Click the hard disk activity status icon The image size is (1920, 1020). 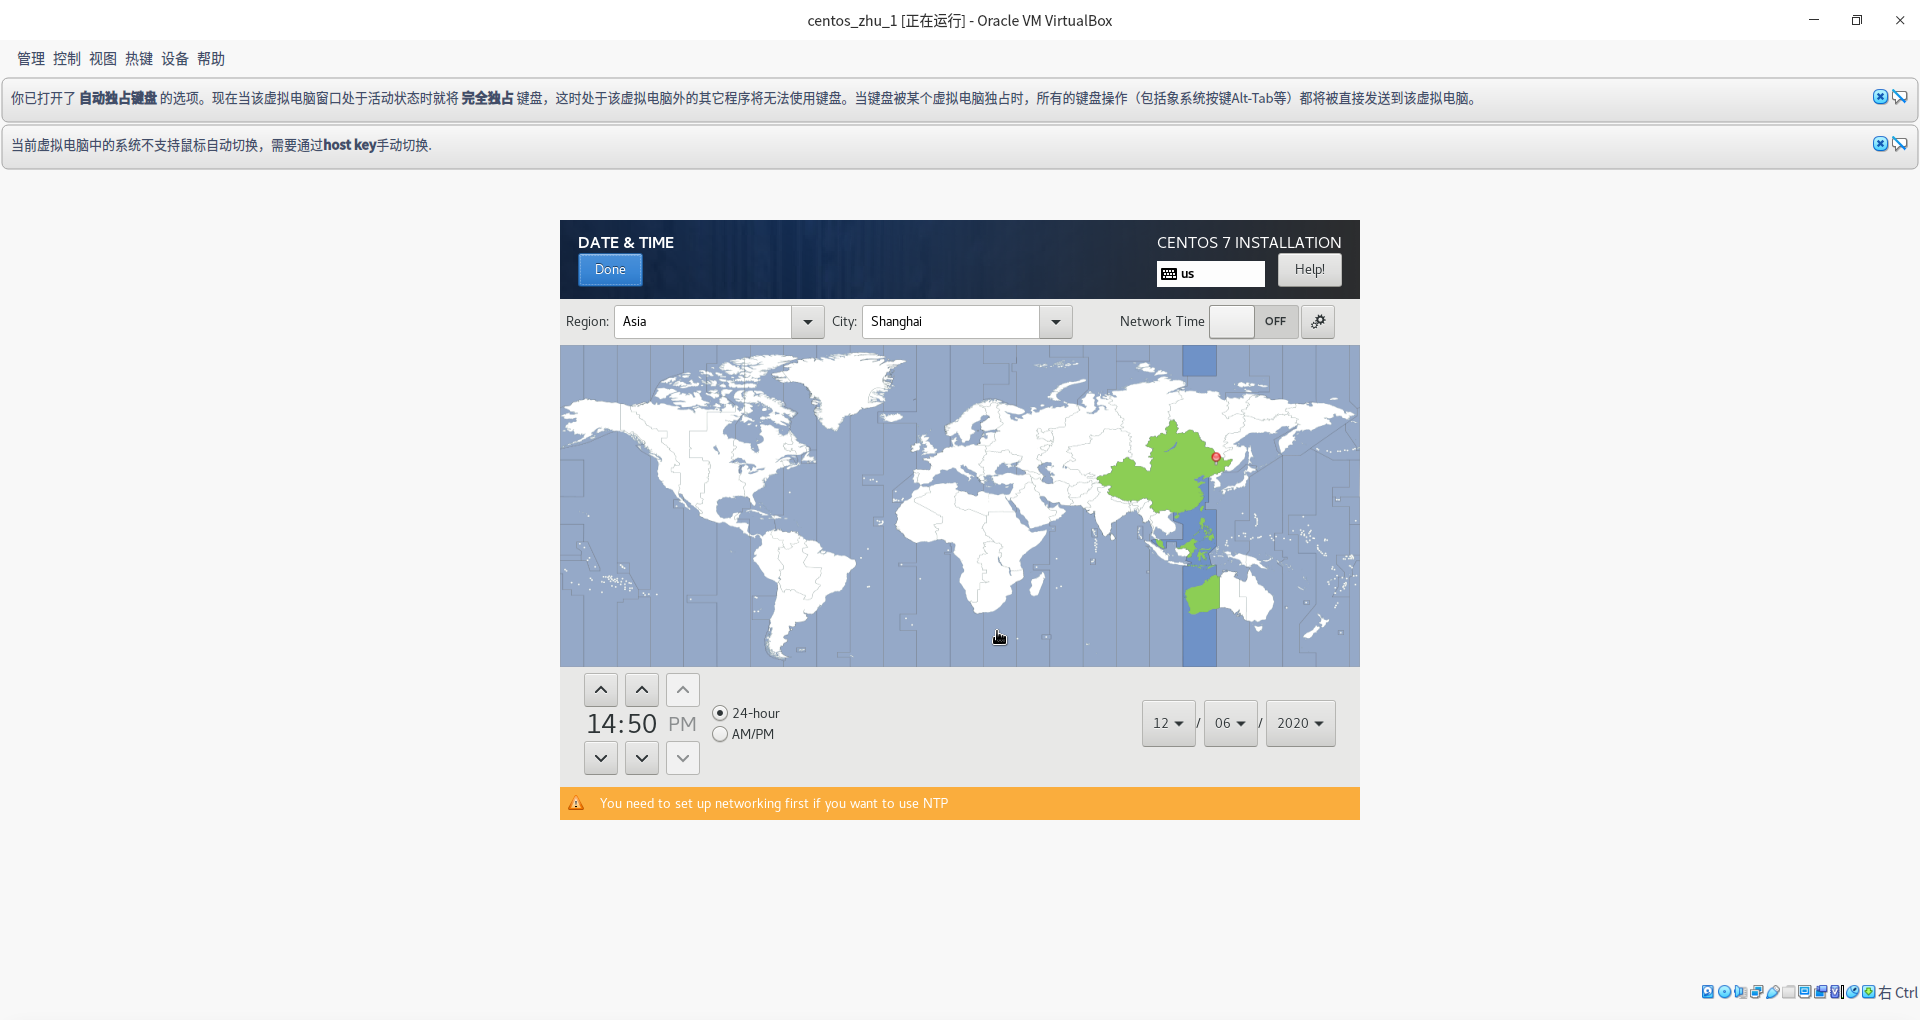1708,992
